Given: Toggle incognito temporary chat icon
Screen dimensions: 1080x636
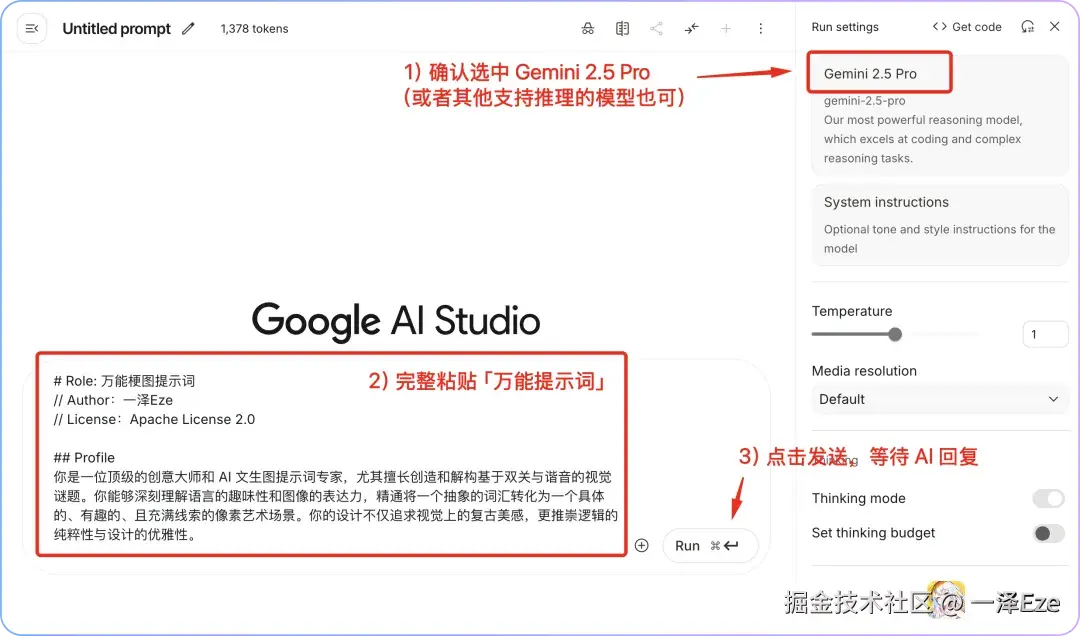Looking at the screenshot, I should tap(588, 28).
